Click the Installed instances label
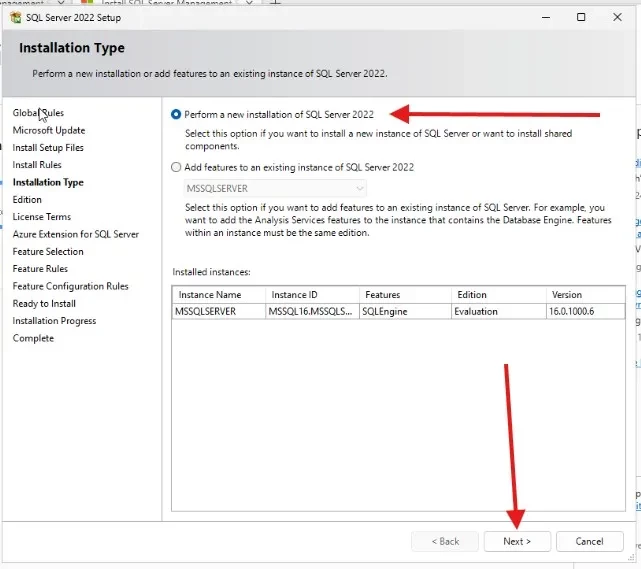The image size is (641, 569). click(211, 272)
